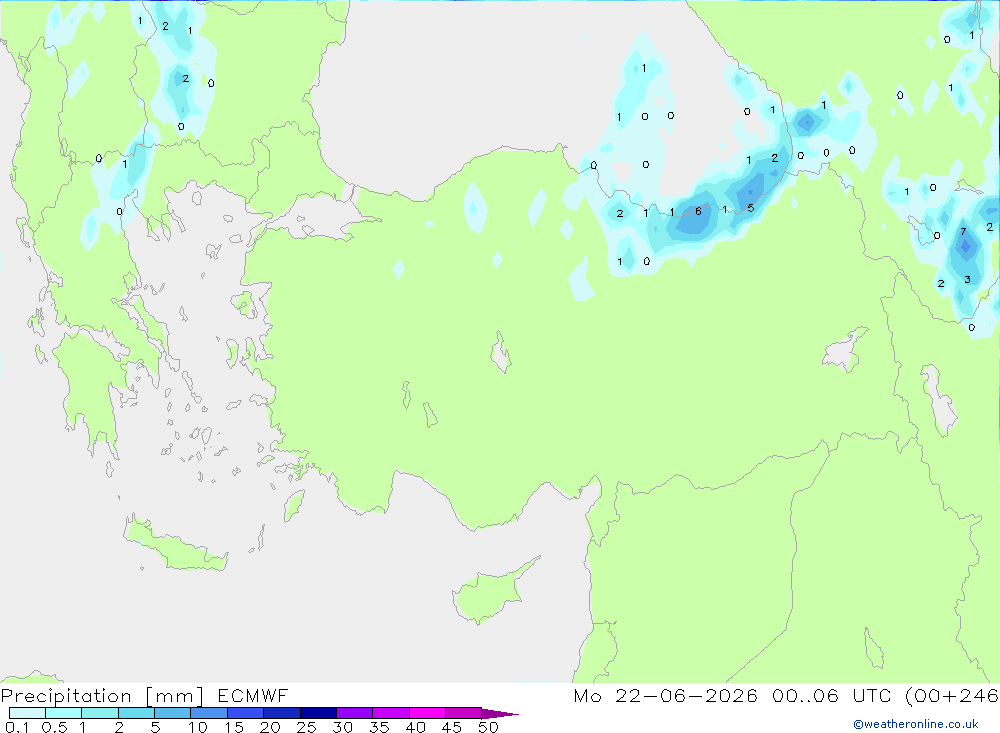The image size is (1000, 733).
Task: Pick the 15–20 mm legend color swatch
Action: coord(246,713)
